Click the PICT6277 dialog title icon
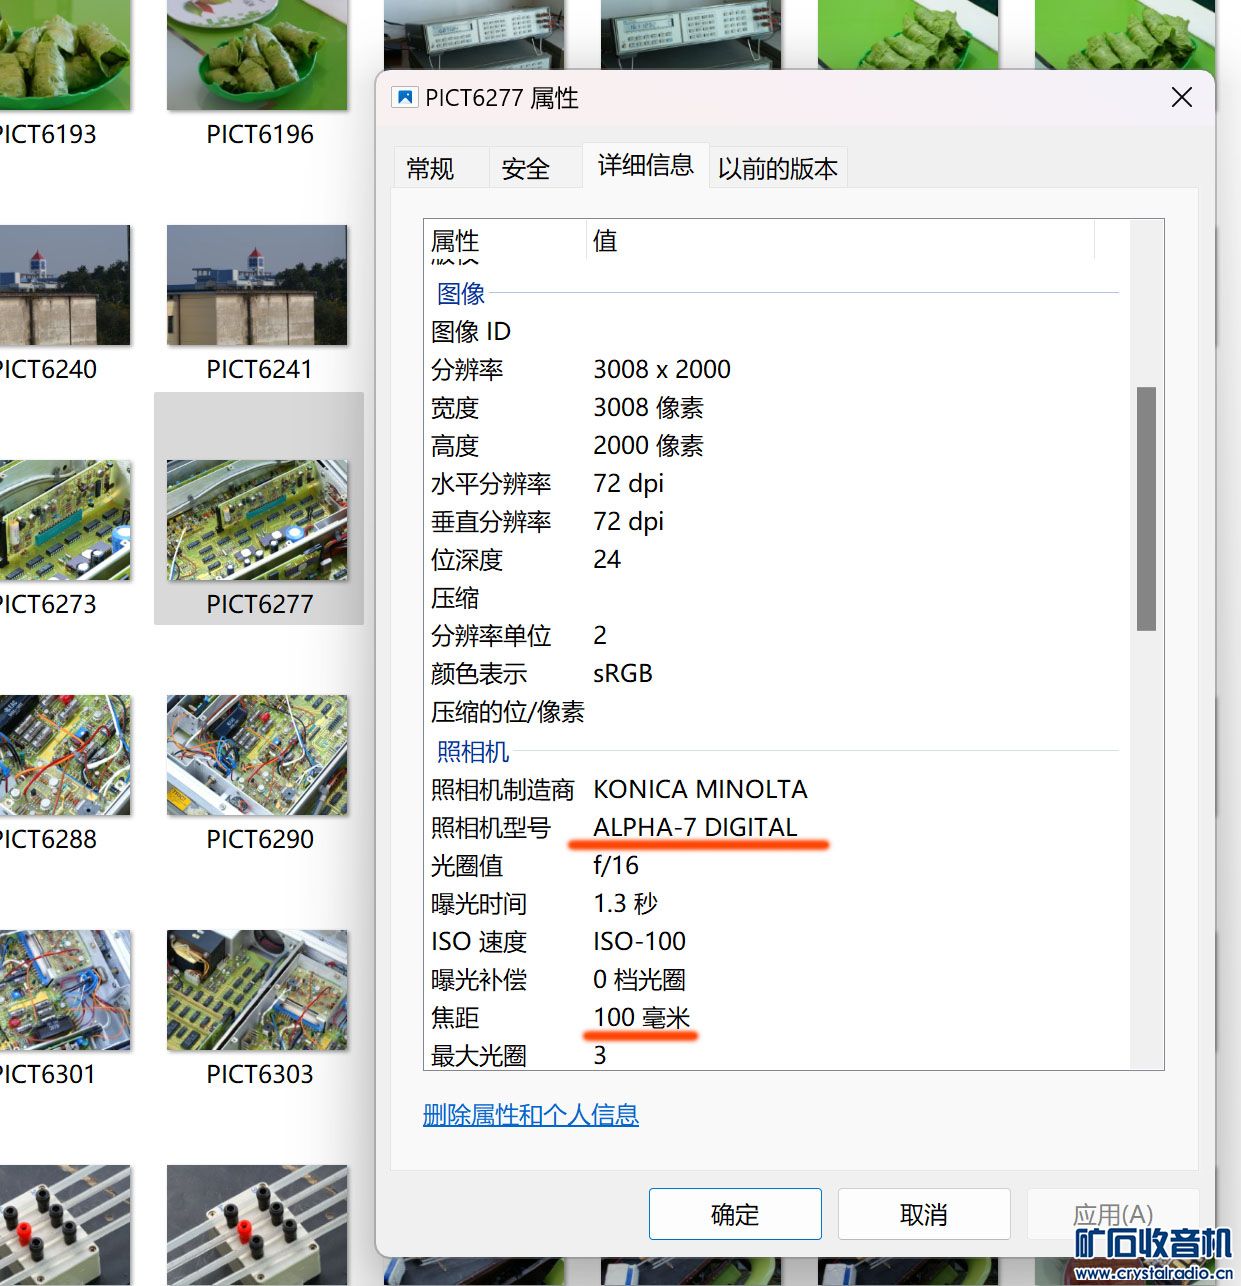Screen dimensions: 1241x1286 pyautogui.click(x=405, y=98)
